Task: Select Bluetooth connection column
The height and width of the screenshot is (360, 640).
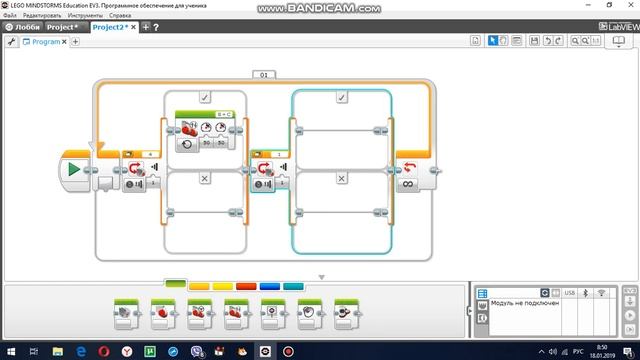Action: pos(585,293)
